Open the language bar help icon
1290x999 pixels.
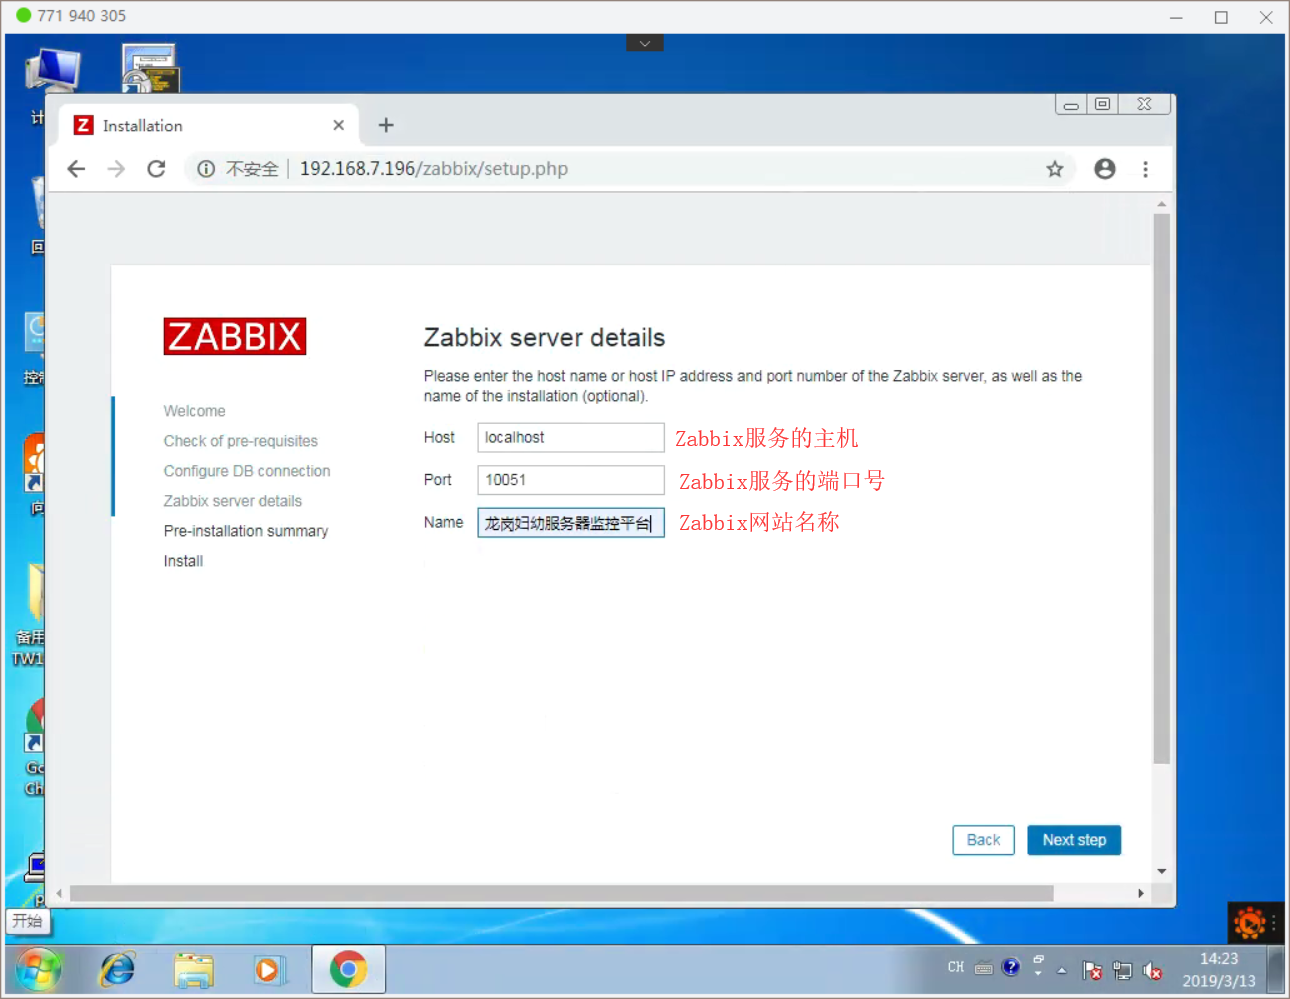1011,967
